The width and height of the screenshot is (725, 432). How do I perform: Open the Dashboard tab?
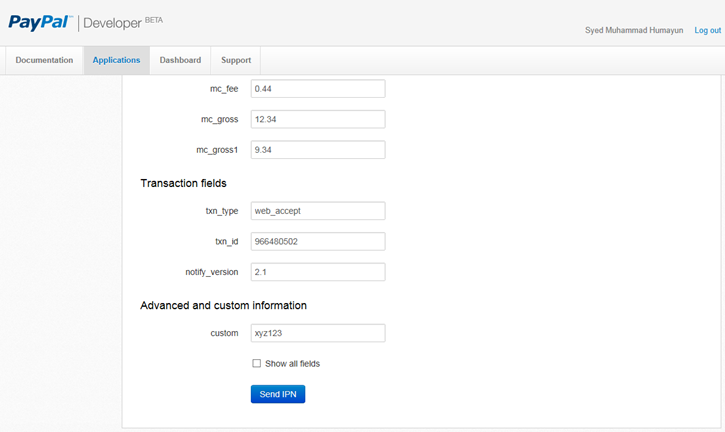180,60
